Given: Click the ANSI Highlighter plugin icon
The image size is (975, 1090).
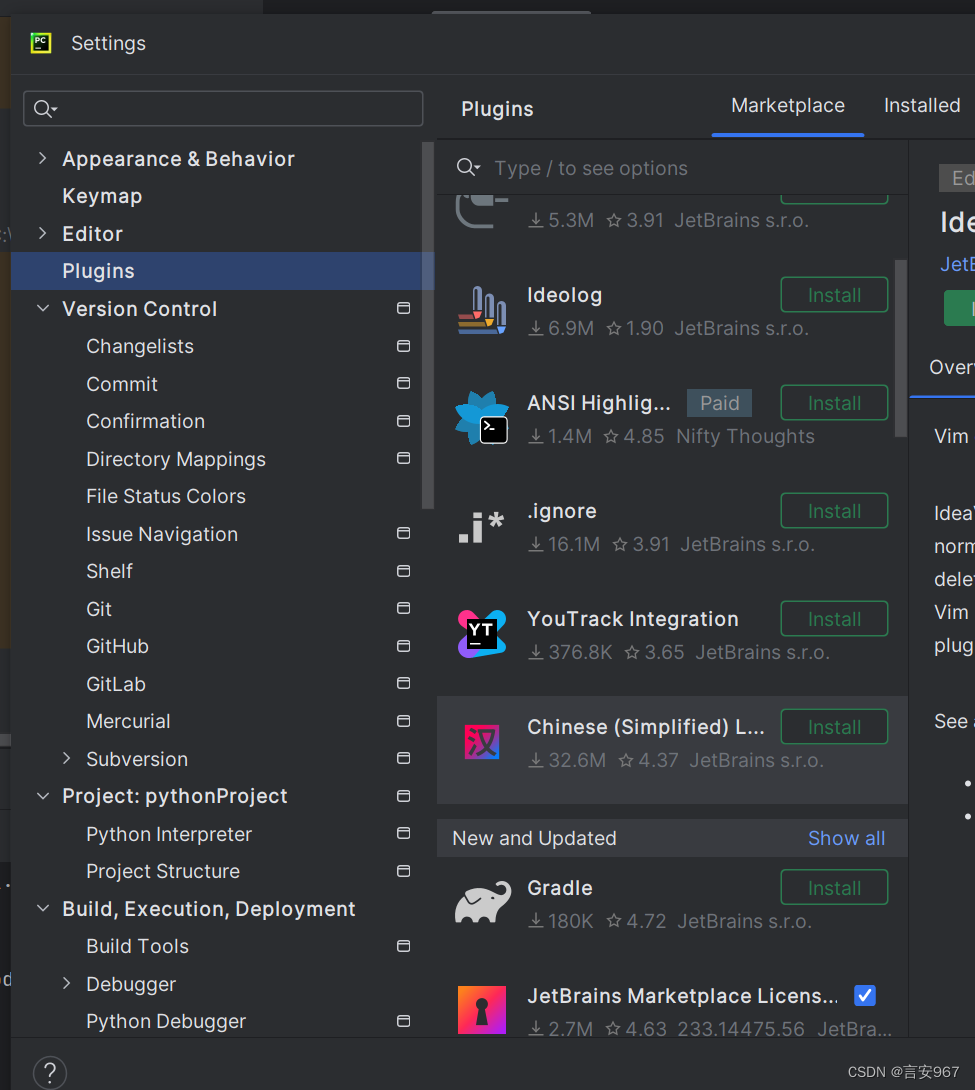Looking at the screenshot, I should [482, 418].
